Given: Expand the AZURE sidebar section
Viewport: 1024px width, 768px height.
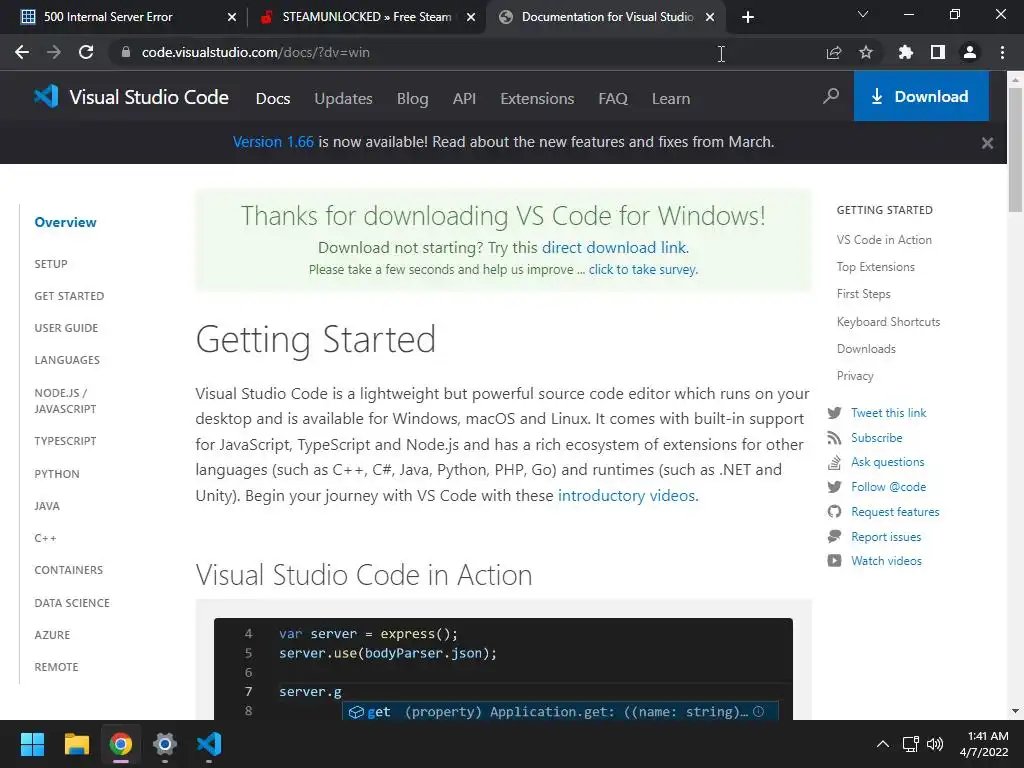Looking at the screenshot, I should click(52, 635).
